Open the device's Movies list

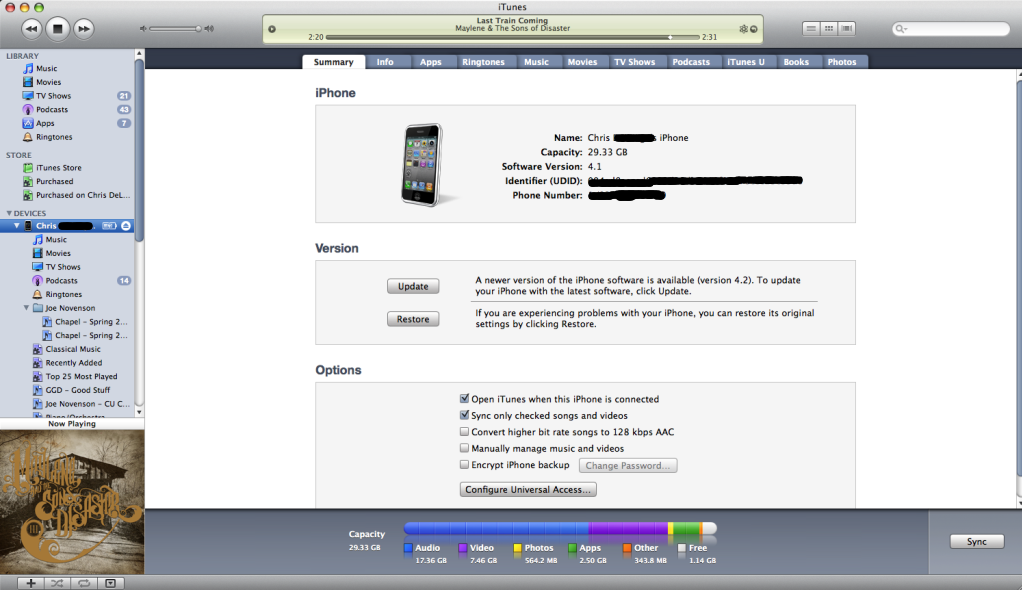pos(57,253)
